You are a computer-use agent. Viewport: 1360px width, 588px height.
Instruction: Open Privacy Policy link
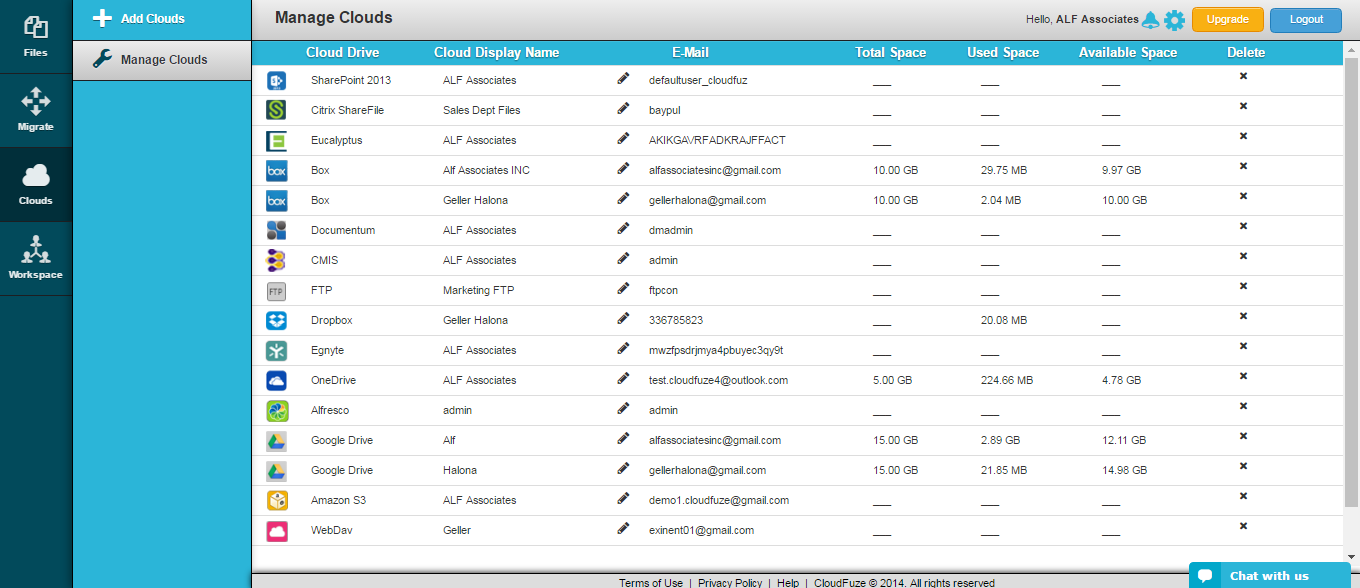[730, 582]
